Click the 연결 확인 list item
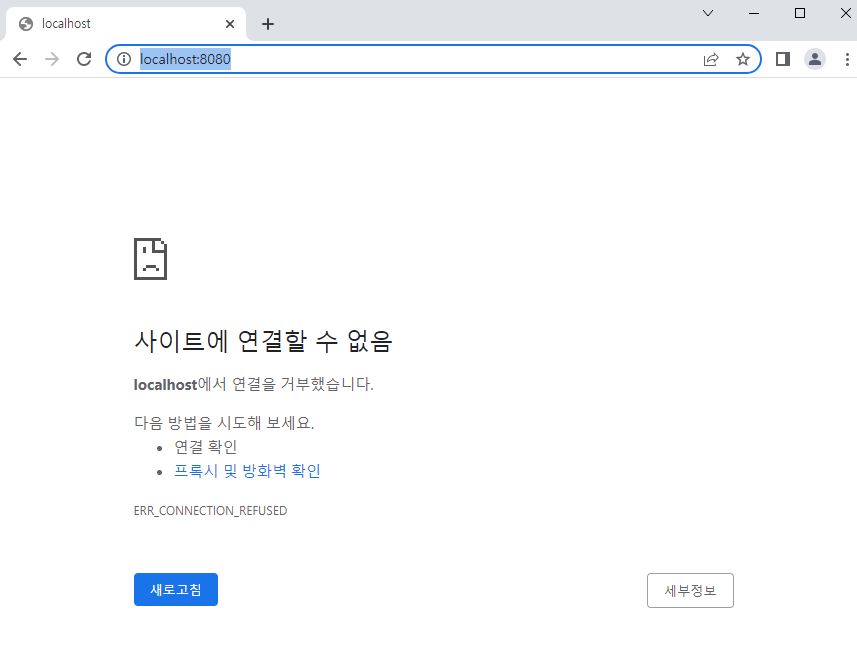Viewport: 857px width, 662px height. [206, 447]
